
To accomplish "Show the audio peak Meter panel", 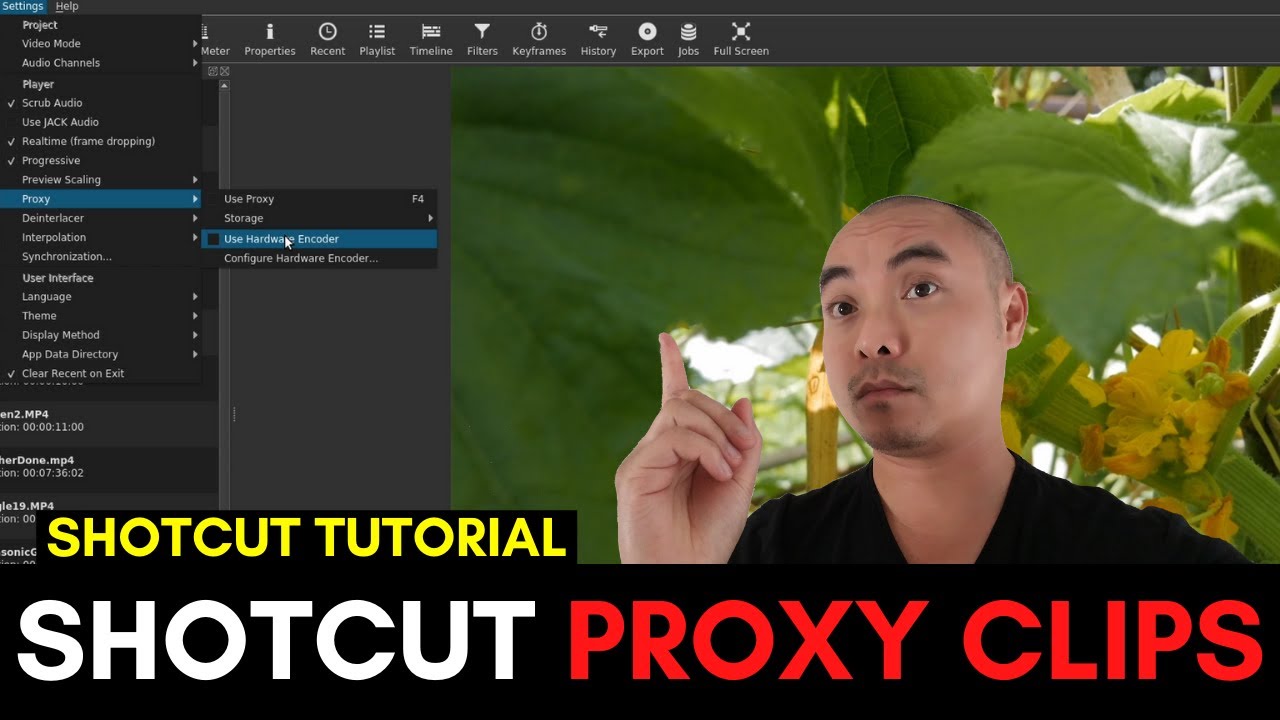I will [x=215, y=40].
